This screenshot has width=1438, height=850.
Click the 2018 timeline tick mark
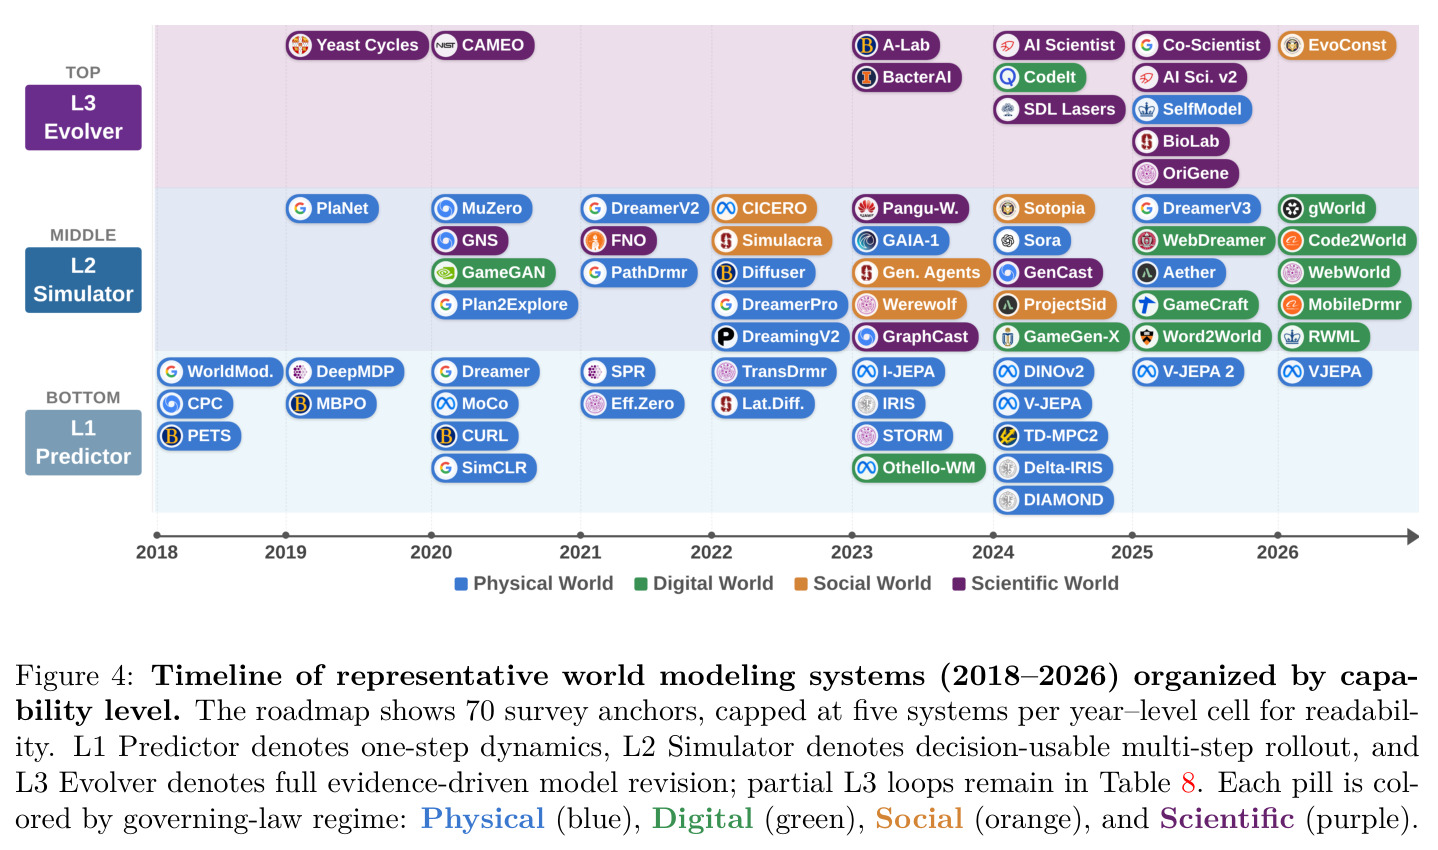click(157, 536)
